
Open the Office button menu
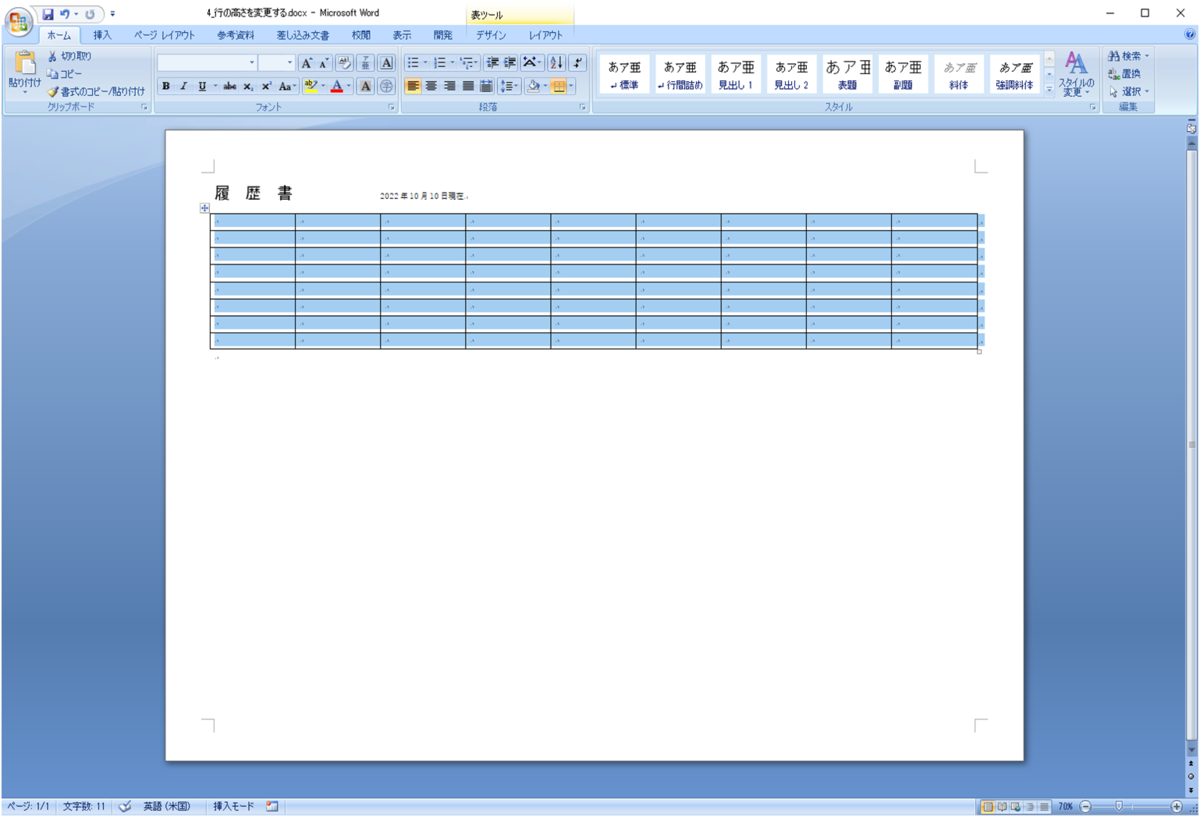pyautogui.click(x=19, y=23)
